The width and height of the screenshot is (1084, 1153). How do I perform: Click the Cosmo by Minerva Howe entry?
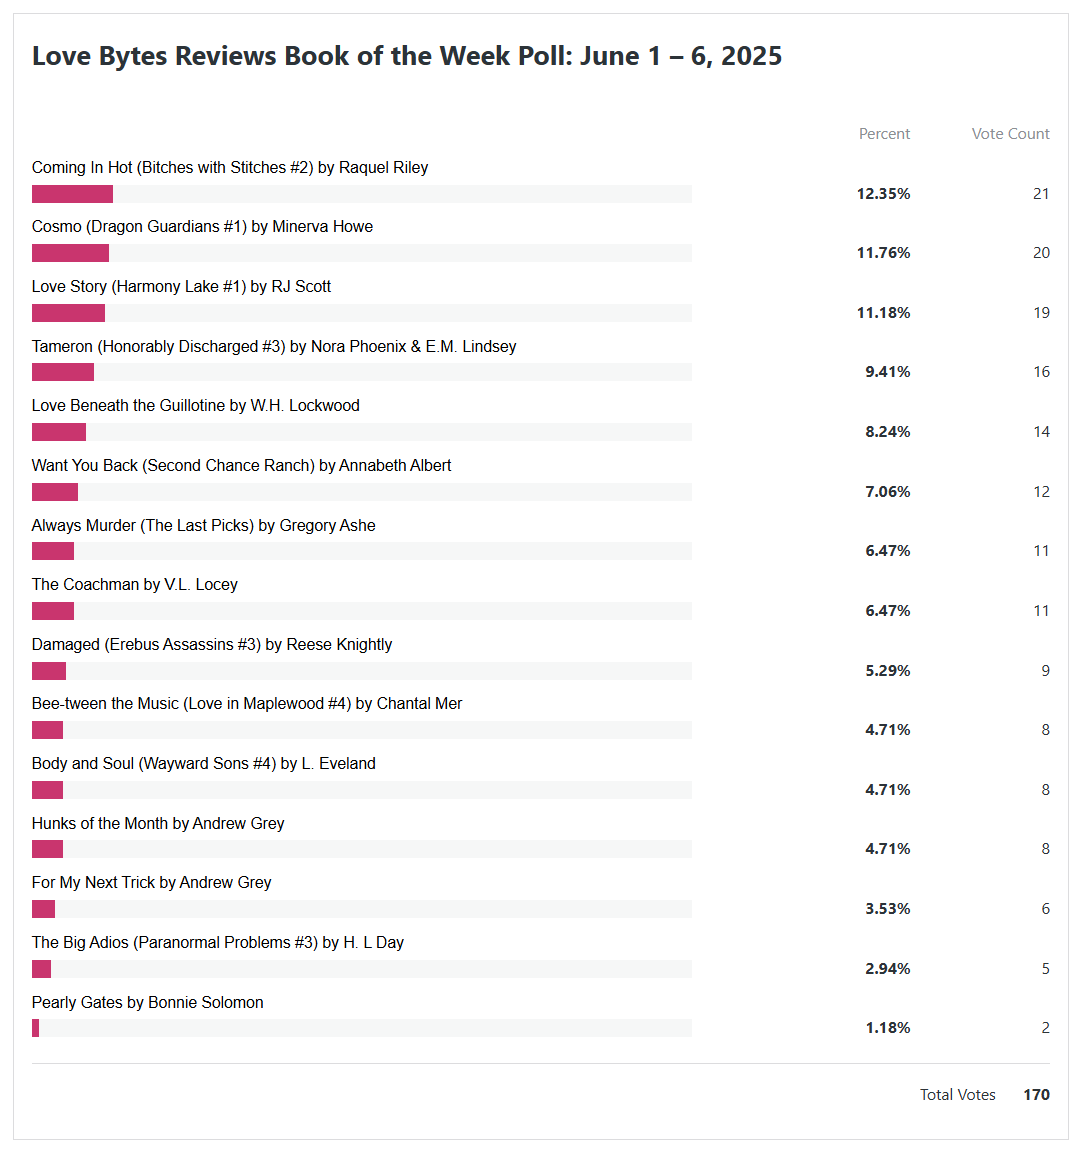pos(202,227)
